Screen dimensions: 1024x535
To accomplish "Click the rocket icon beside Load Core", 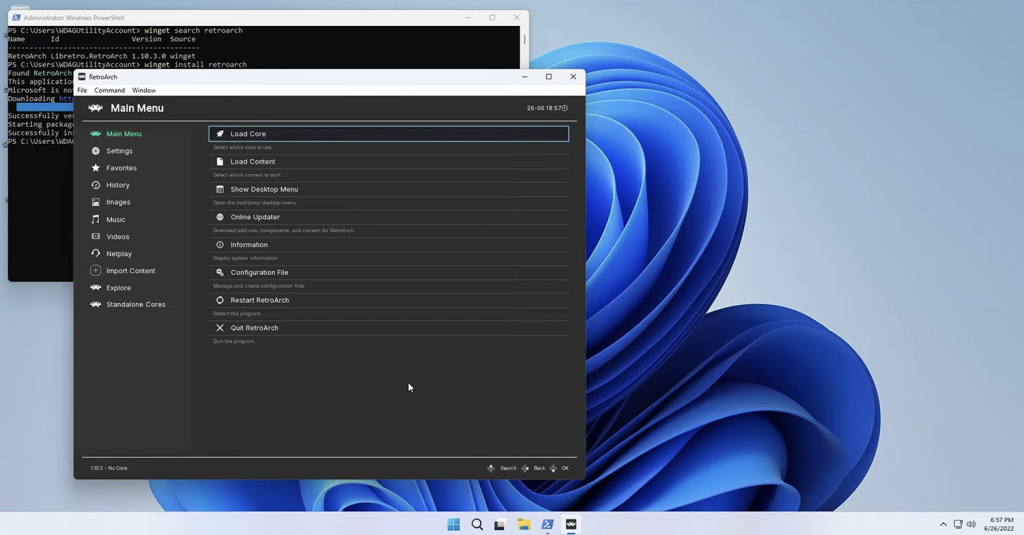I will point(220,134).
